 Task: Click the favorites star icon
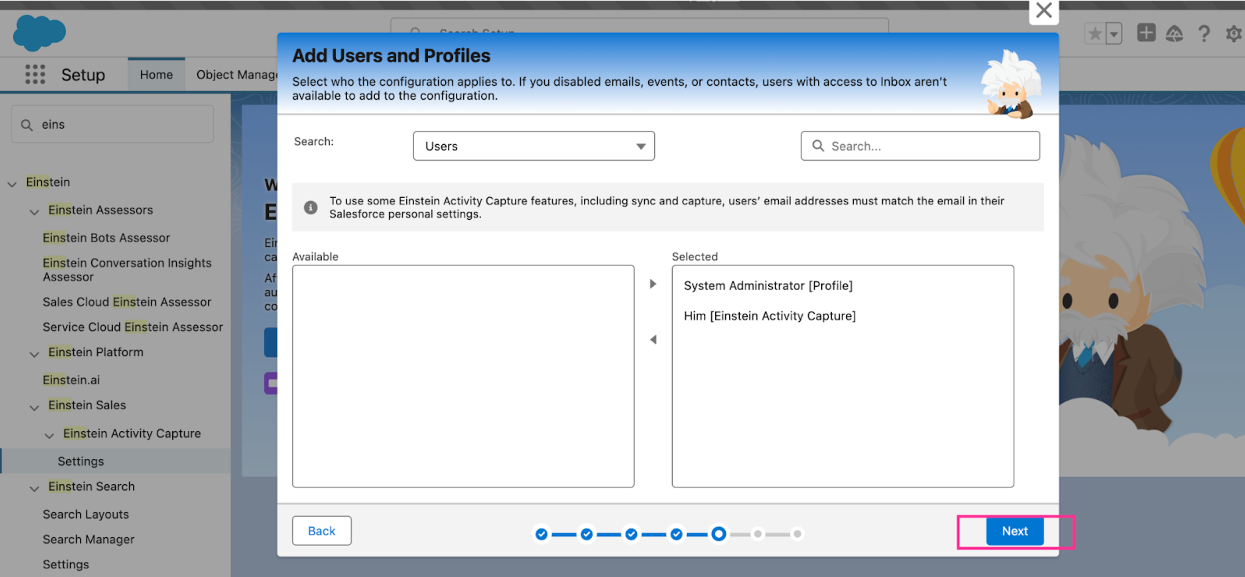[x=1095, y=34]
